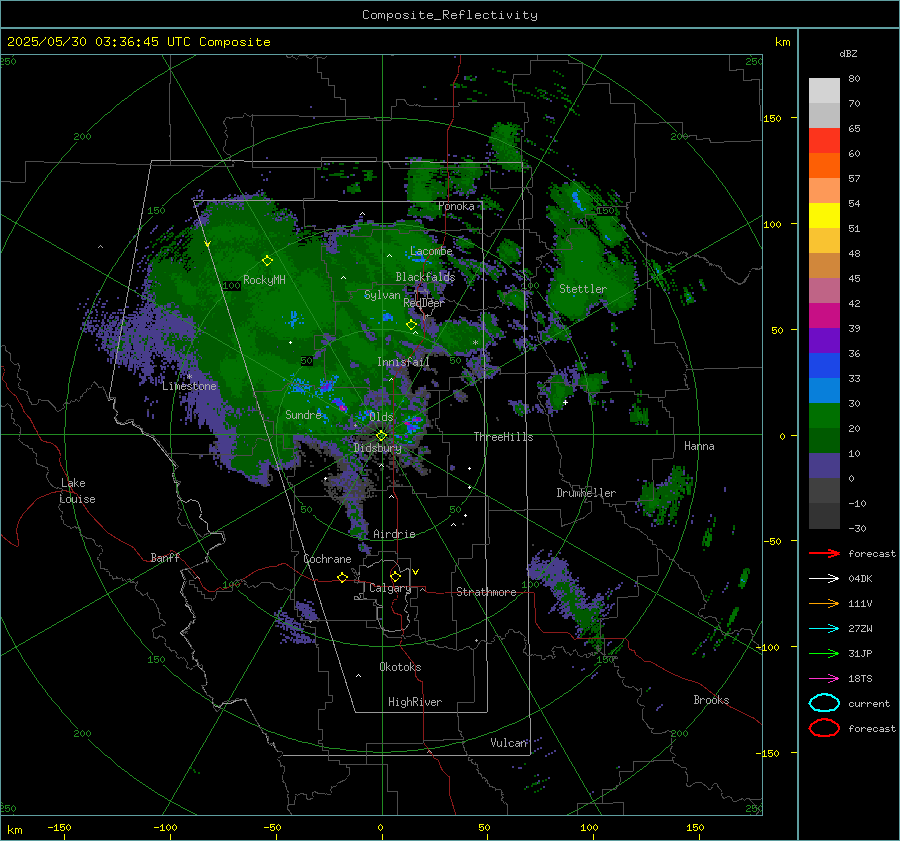Image resolution: width=900 pixels, height=841 pixels.
Task: Click the Calgary city label
Action: (390, 588)
